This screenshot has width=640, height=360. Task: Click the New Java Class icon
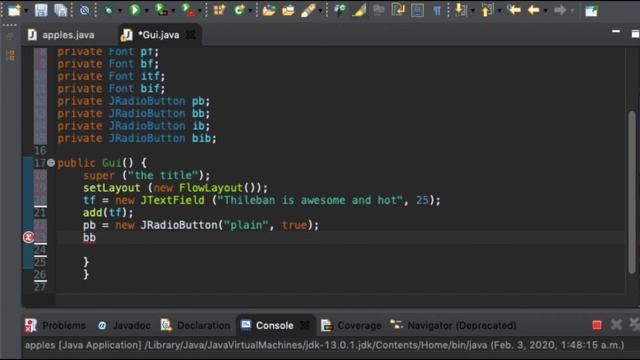[x=239, y=10]
